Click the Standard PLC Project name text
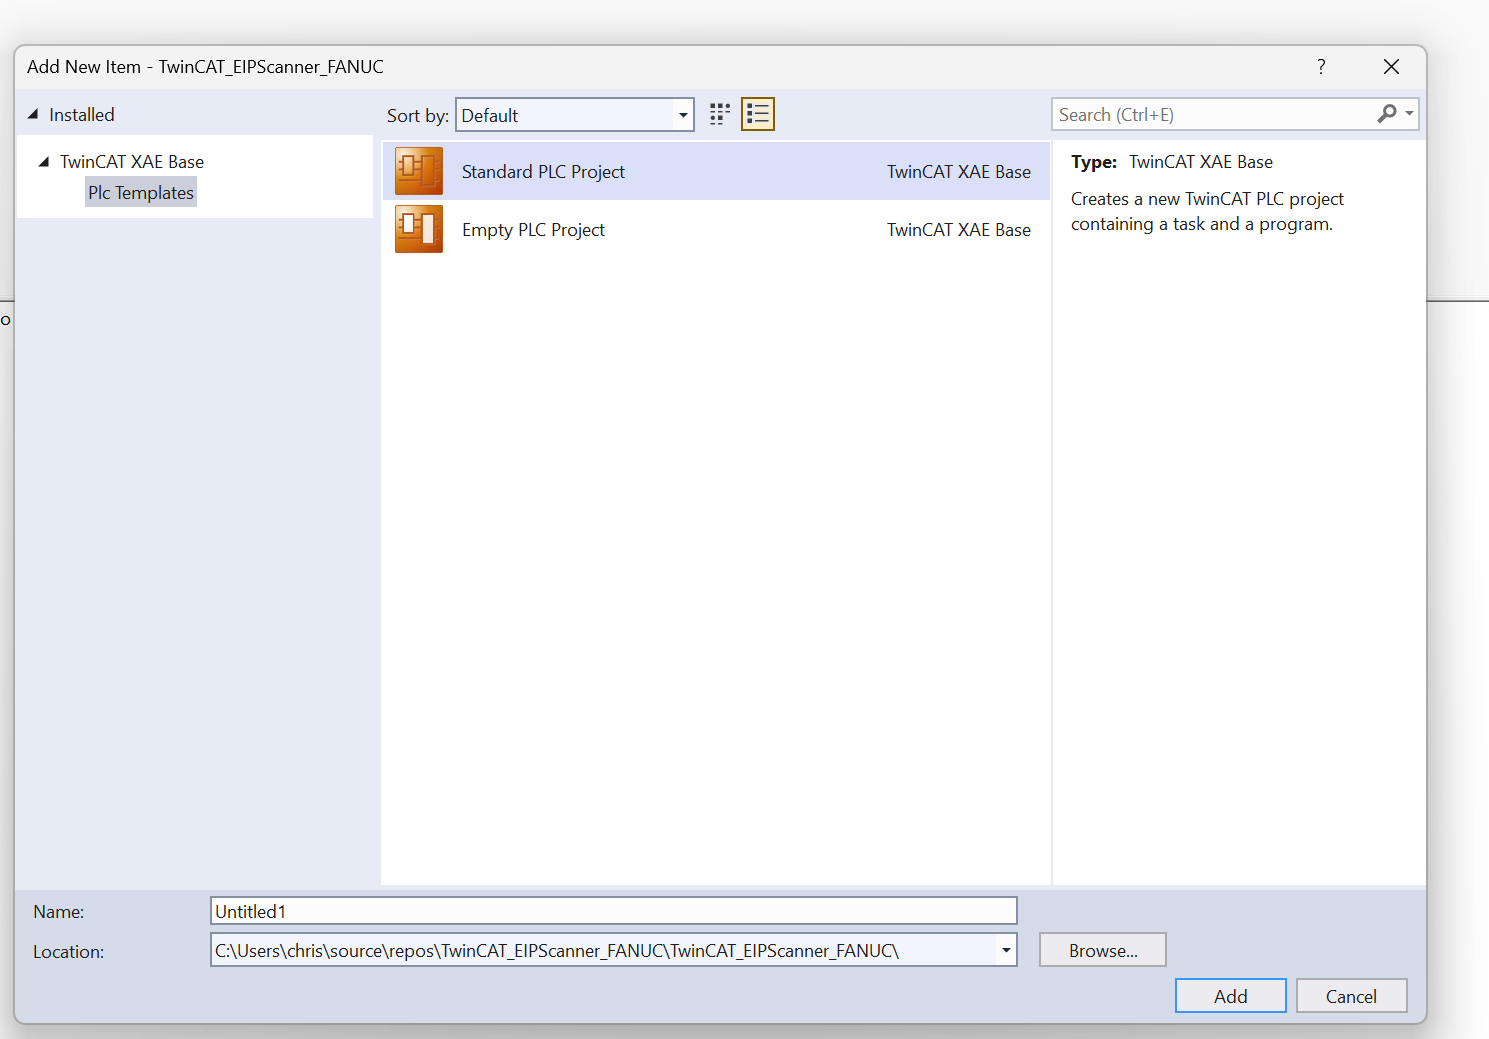Screen dimensions: 1489x1039 (543, 171)
